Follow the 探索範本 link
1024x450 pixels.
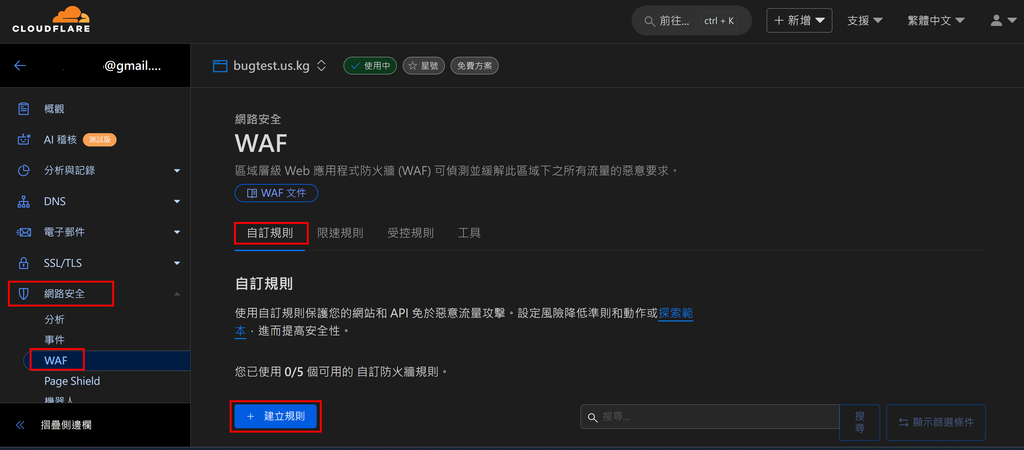click(676, 313)
